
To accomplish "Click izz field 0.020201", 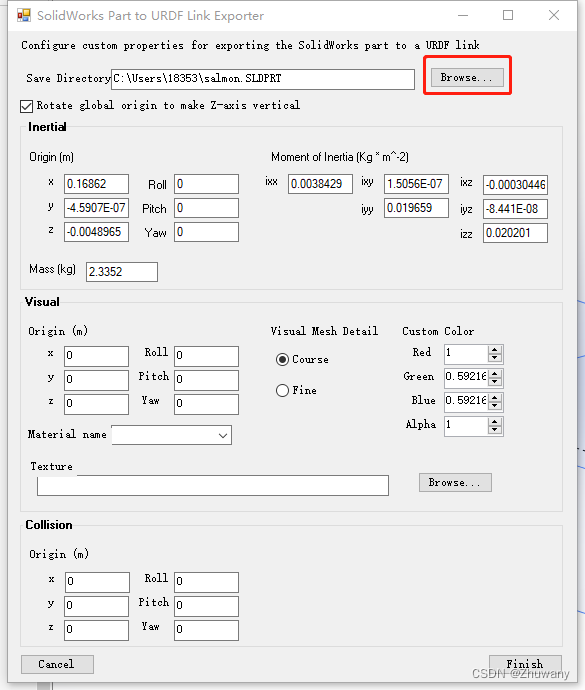I will click(515, 233).
